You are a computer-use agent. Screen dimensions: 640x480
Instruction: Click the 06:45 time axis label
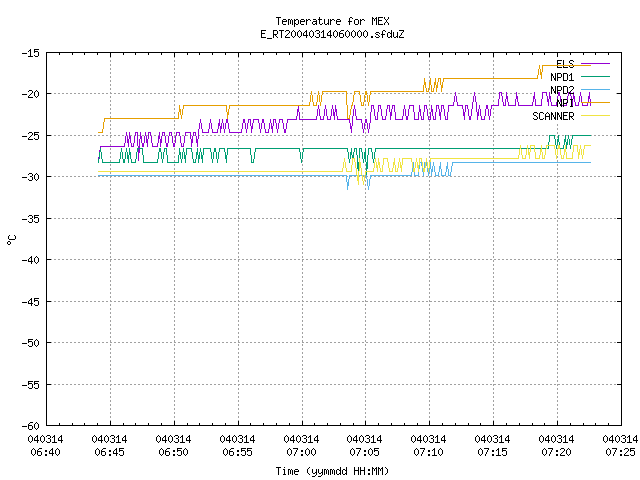(x=109, y=452)
